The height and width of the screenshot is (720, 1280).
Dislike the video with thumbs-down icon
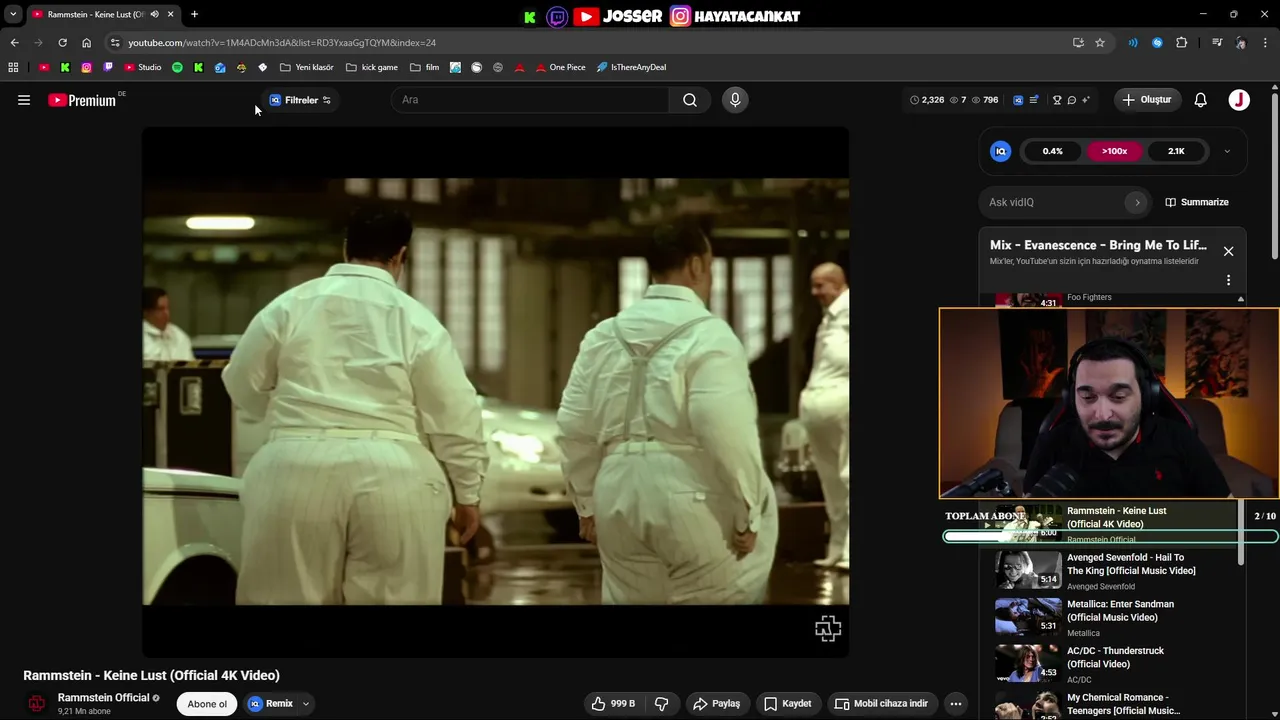(x=661, y=704)
